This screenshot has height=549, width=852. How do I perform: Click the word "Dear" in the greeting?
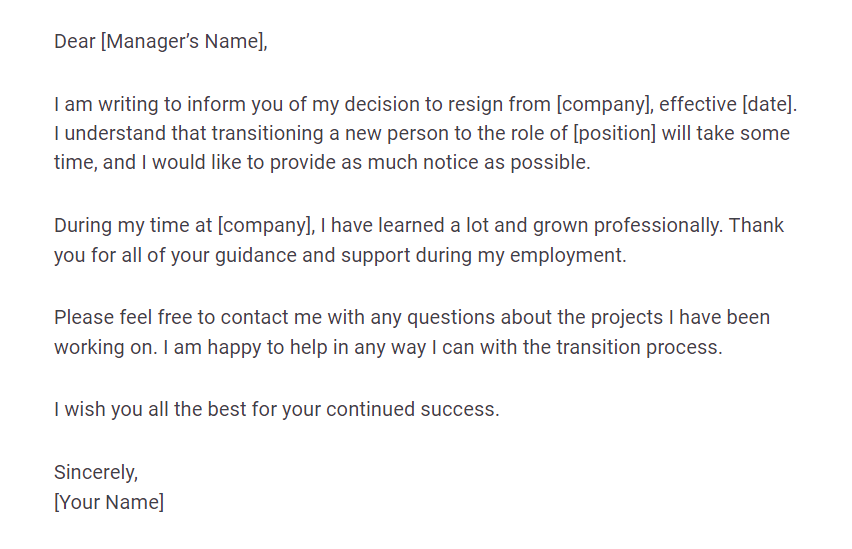click(x=75, y=42)
